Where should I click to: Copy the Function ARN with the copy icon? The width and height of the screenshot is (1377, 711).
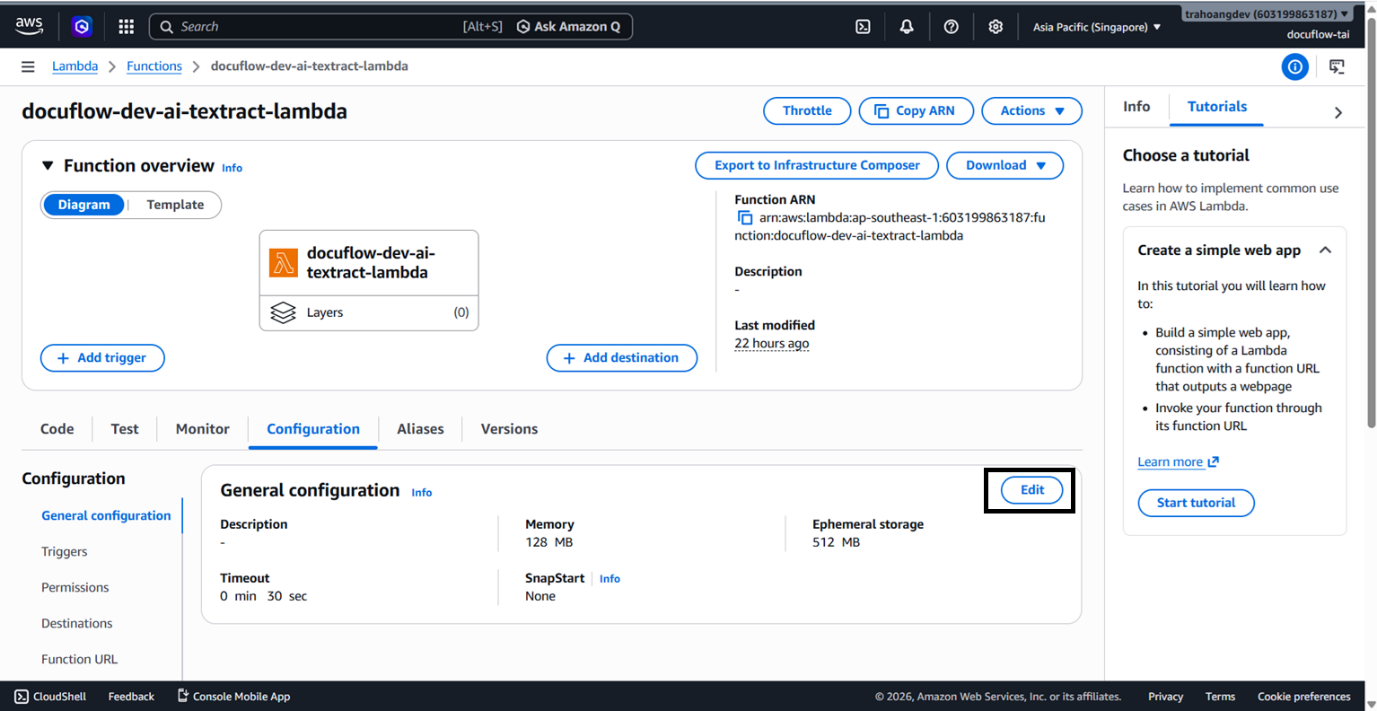point(744,217)
